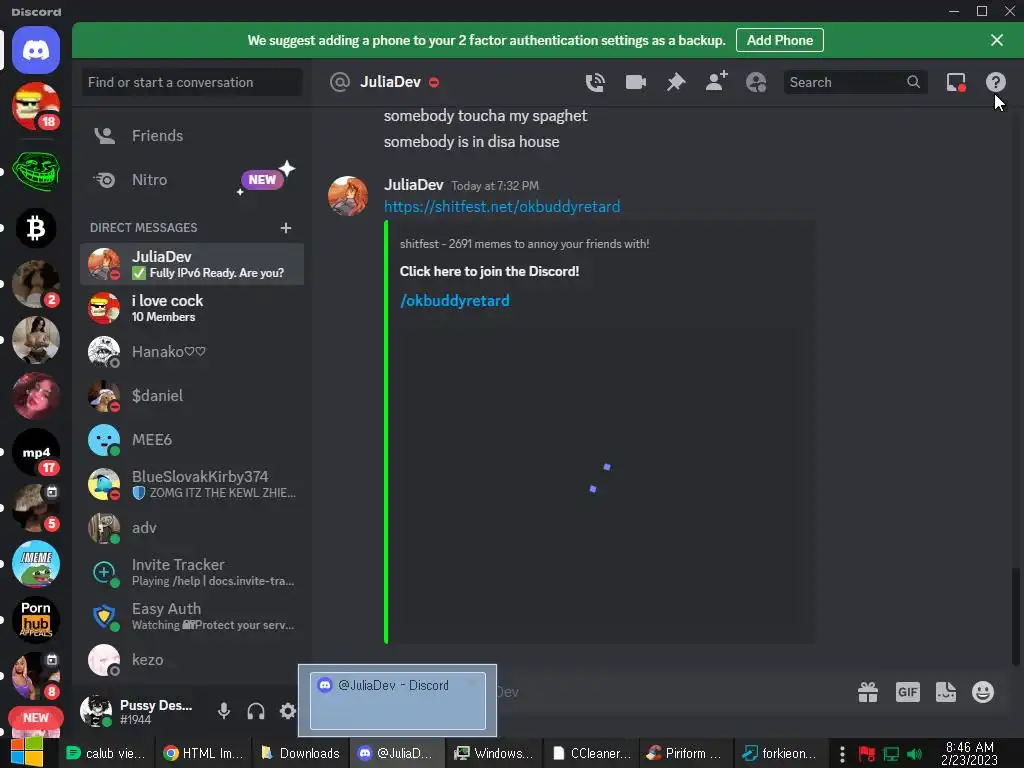Click the @JuliaDev Discord taskbar preview thumbnail
Screen dimensions: 1024x768
[x=398, y=701]
